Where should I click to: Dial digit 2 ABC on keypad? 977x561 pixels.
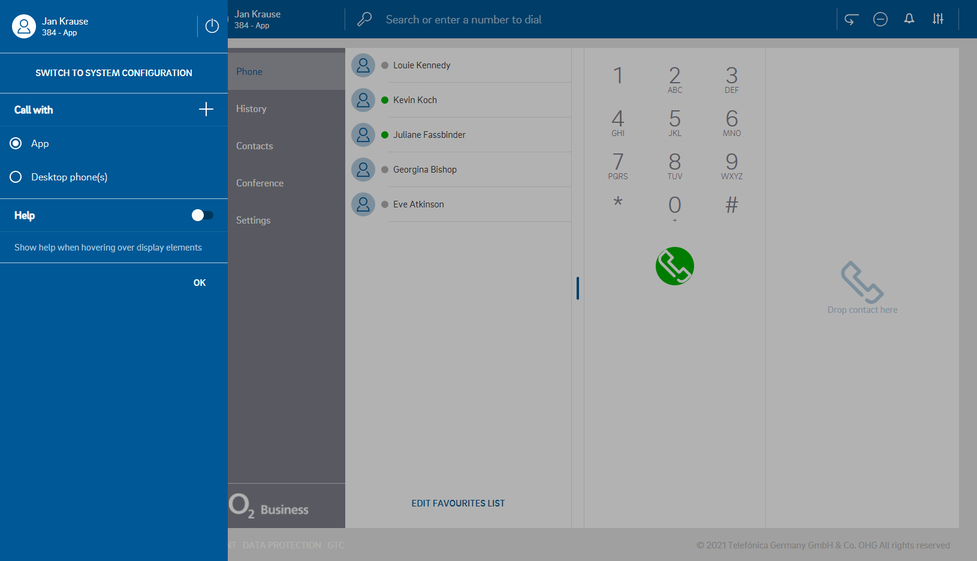675,79
